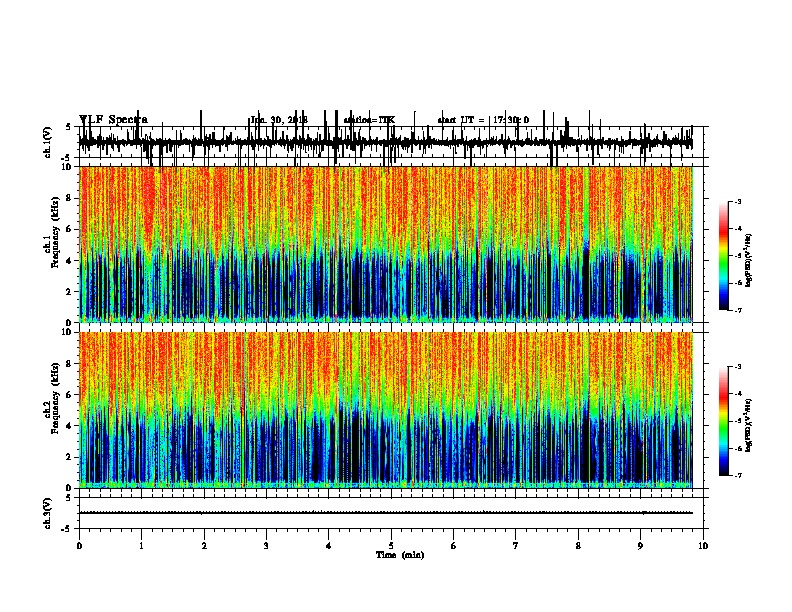This screenshot has width=792, height=612.
Task: Click the ch.1 spectrogram "2" kHz tick label
Action: coord(70,291)
